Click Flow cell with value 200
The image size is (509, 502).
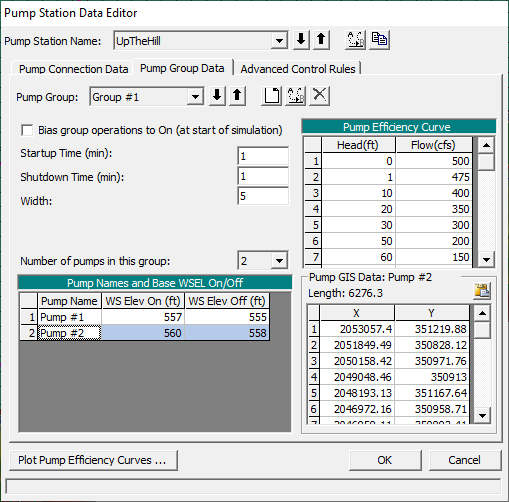click(x=434, y=241)
